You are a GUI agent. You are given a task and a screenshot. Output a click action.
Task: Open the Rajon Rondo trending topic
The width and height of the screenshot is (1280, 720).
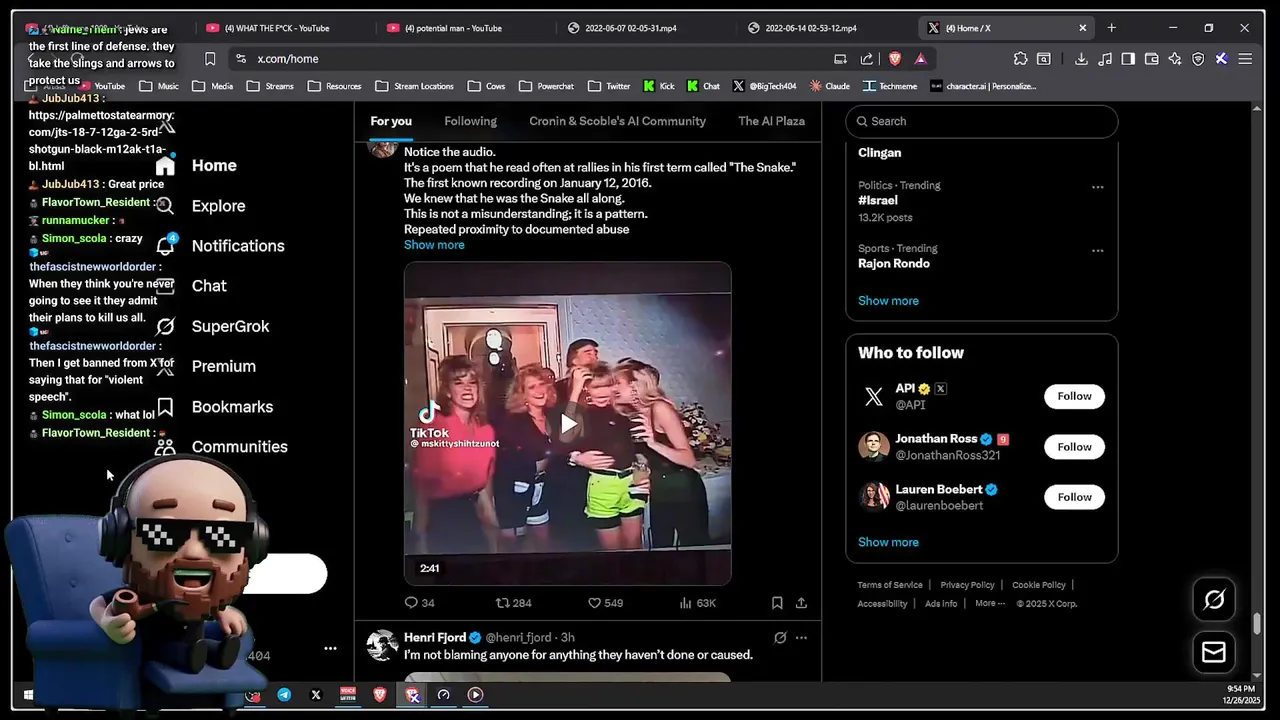click(894, 264)
